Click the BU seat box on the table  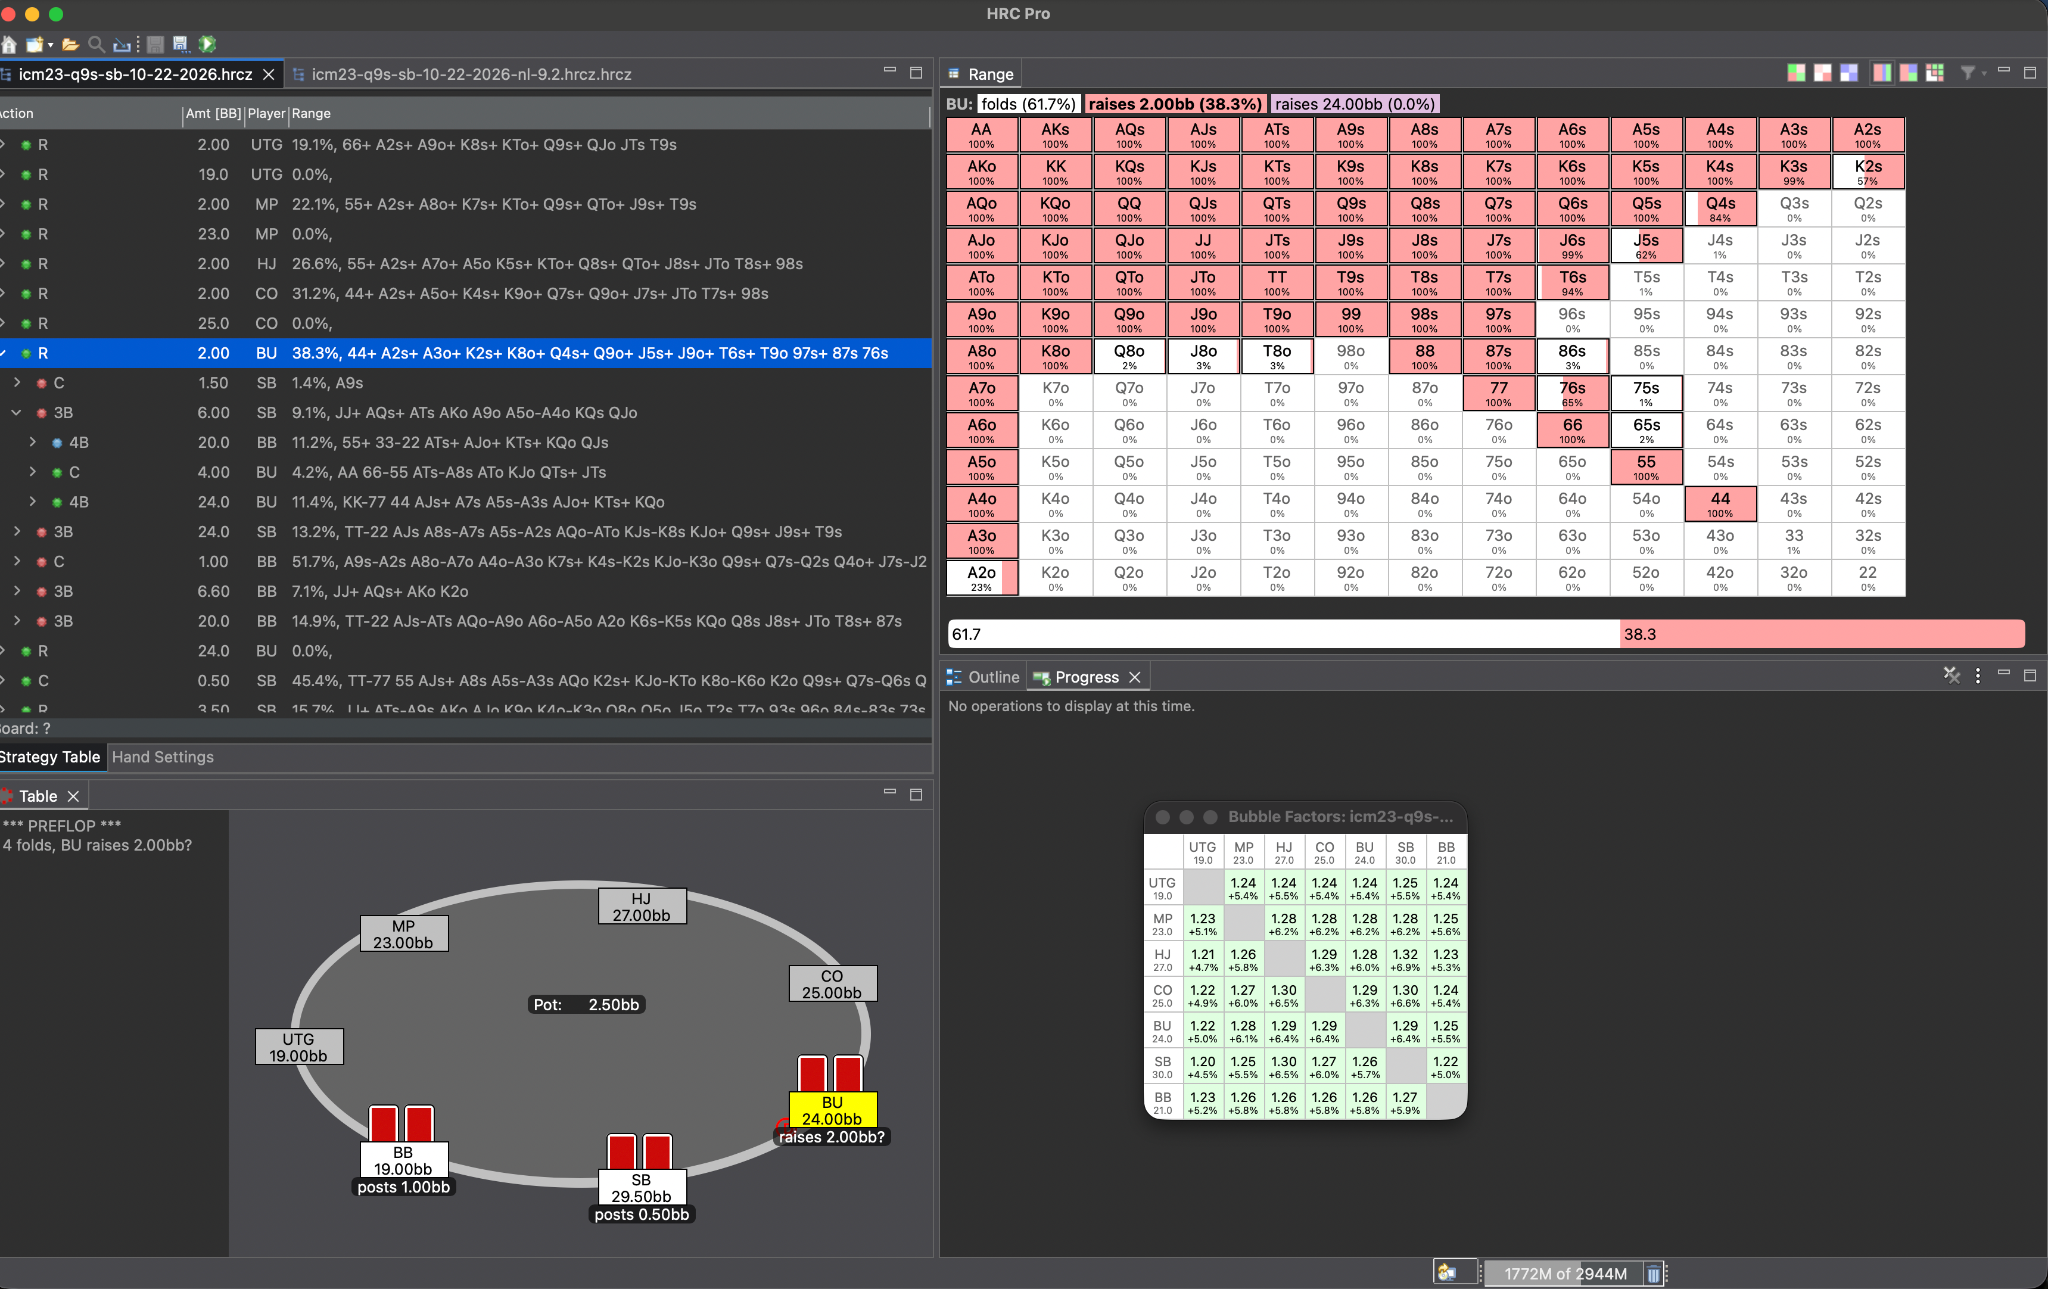(832, 1110)
